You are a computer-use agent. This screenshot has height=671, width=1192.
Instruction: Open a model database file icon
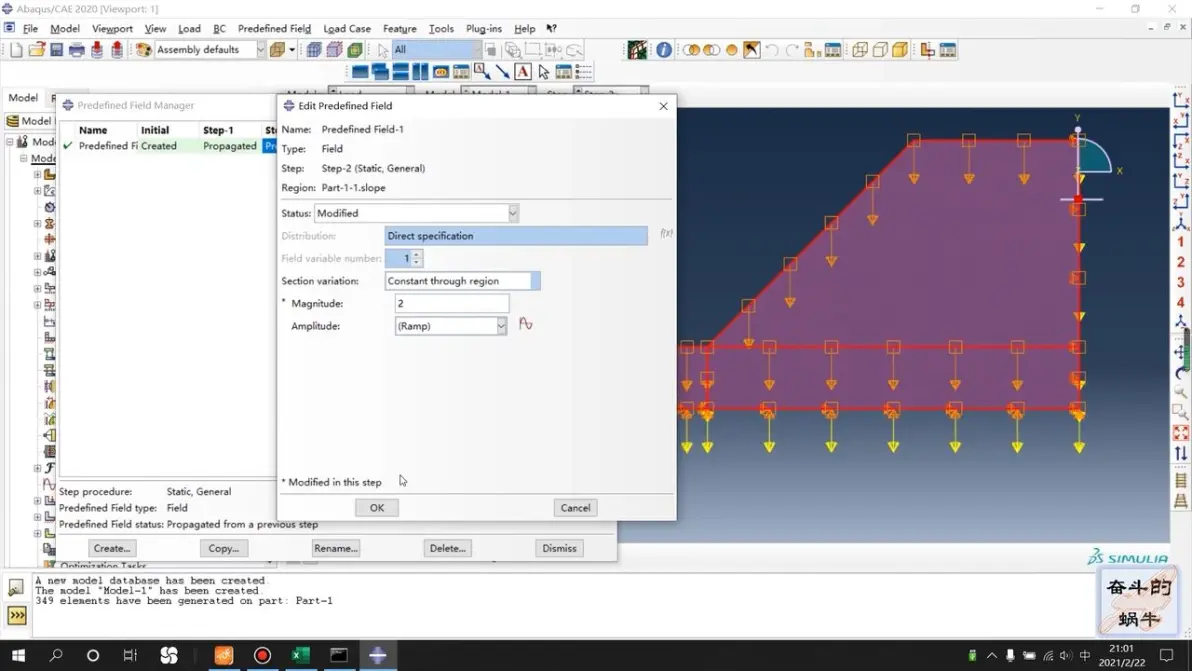[36, 50]
